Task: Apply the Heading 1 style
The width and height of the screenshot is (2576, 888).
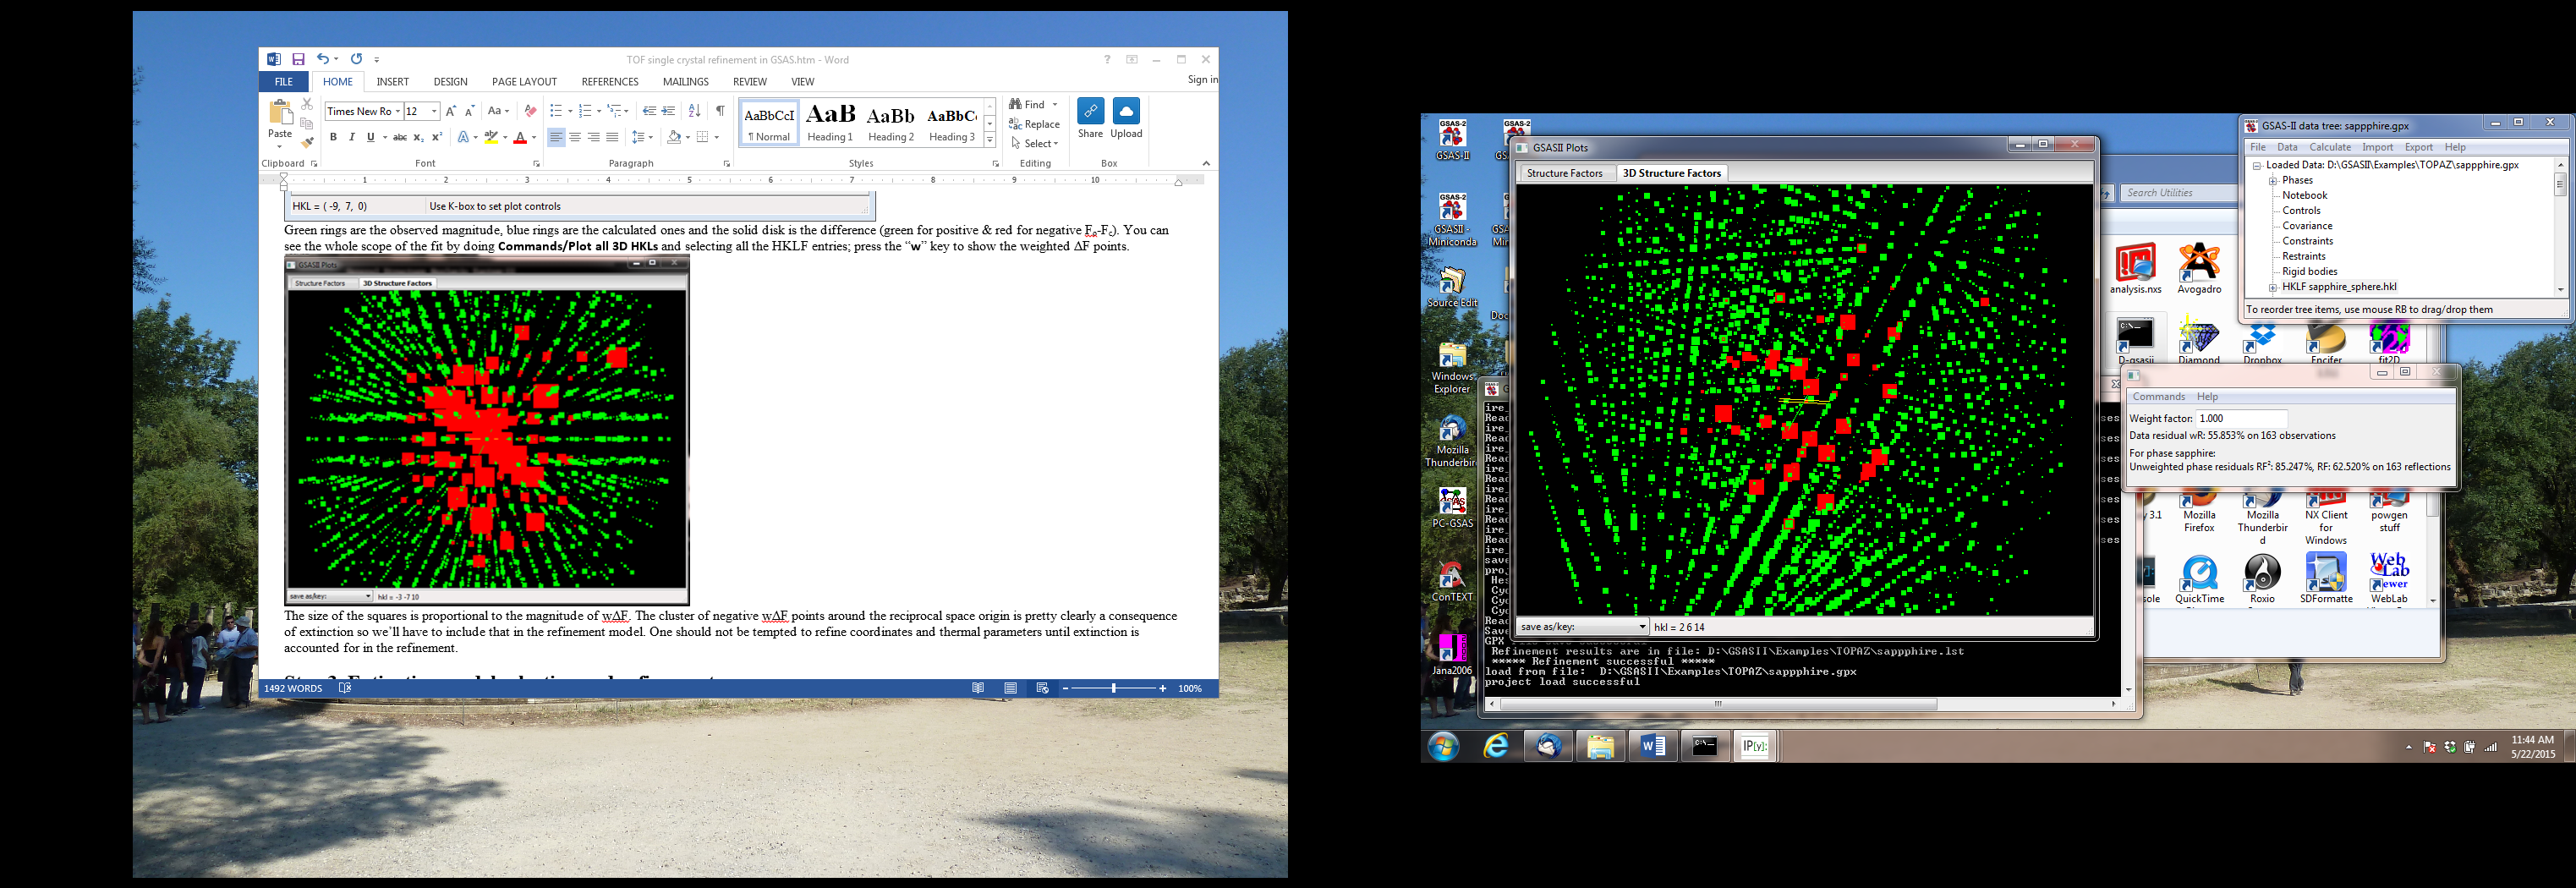Action: tap(830, 123)
